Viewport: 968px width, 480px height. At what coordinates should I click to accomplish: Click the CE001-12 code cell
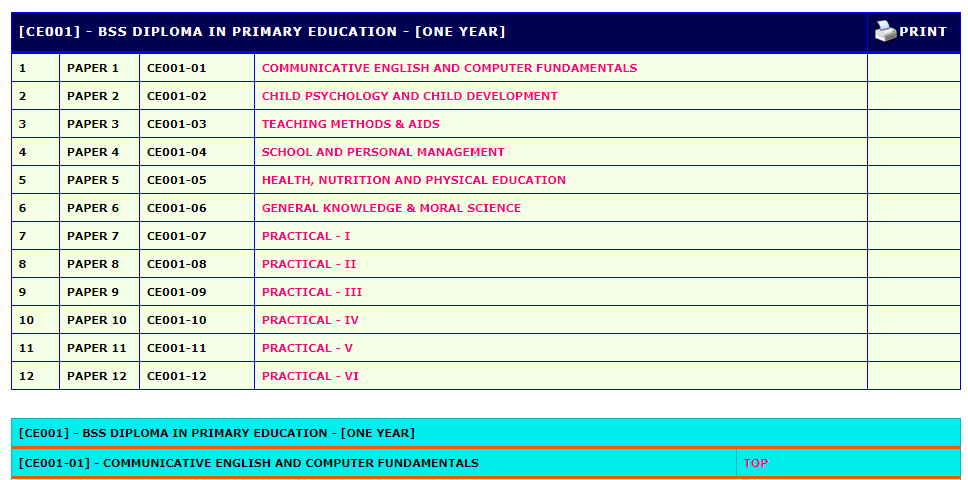point(177,376)
